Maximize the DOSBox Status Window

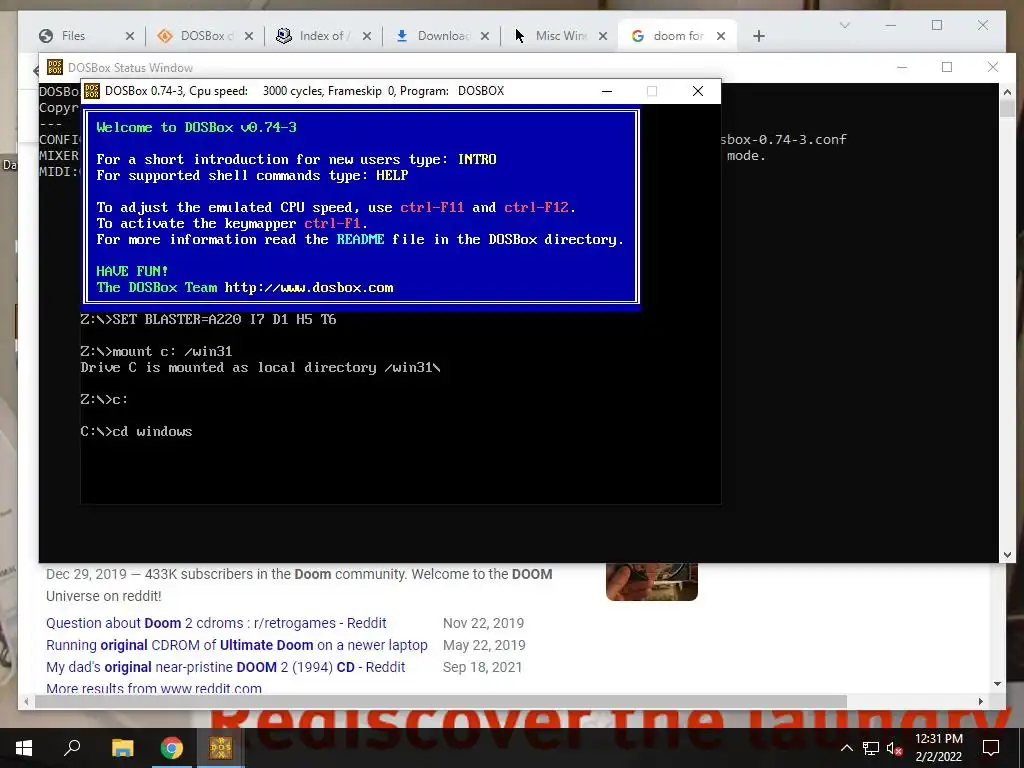tap(947, 67)
